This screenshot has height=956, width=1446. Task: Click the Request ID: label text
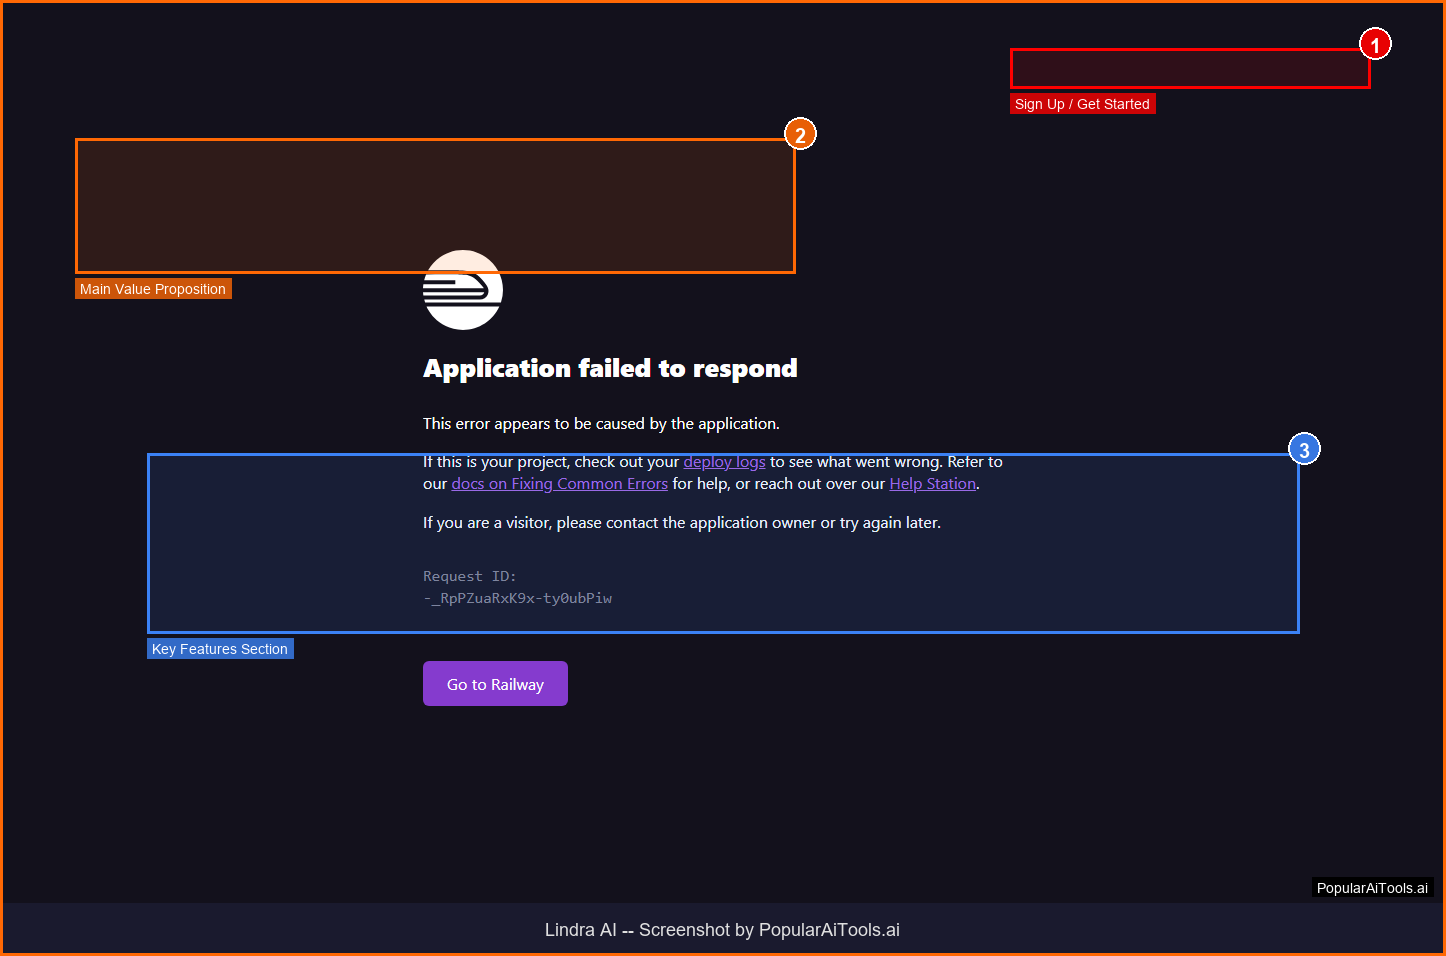point(469,577)
